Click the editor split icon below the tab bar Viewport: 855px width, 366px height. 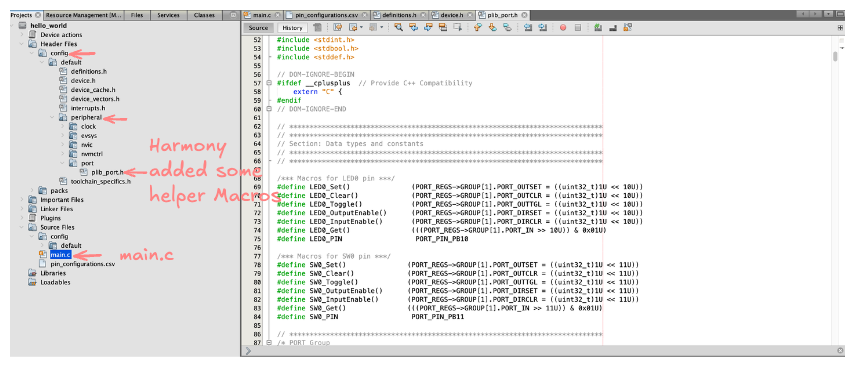[840, 28]
